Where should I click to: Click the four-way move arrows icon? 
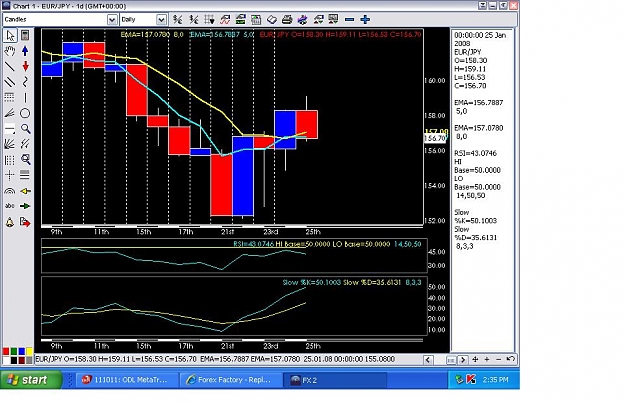475,360
